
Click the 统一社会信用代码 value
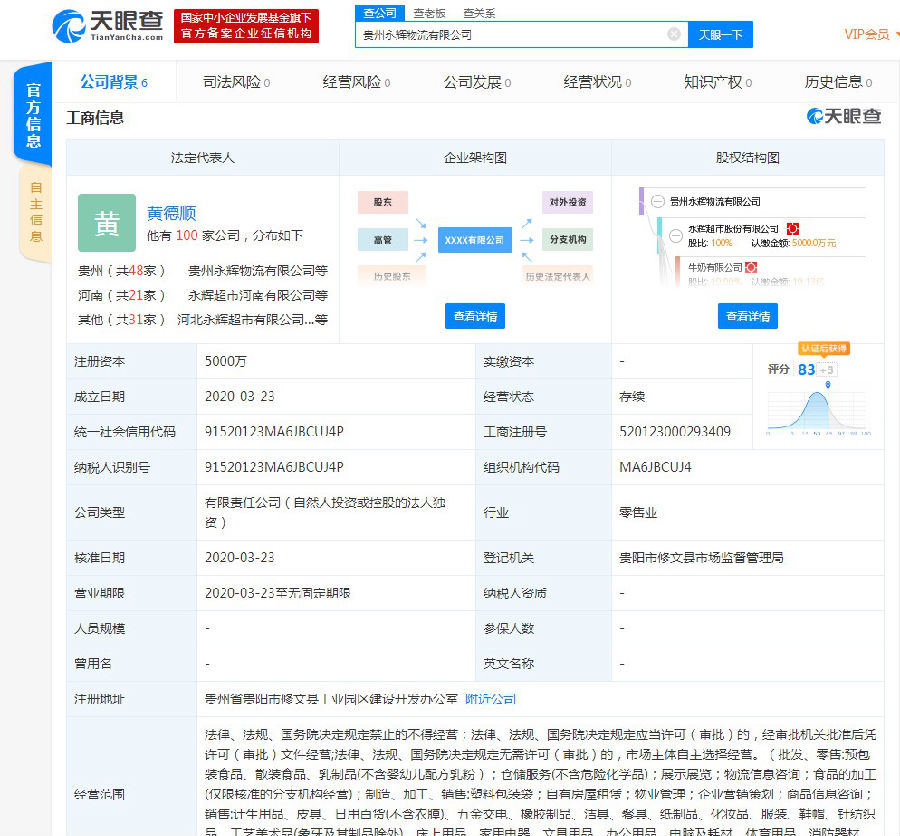pyautogui.click(x=274, y=431)
